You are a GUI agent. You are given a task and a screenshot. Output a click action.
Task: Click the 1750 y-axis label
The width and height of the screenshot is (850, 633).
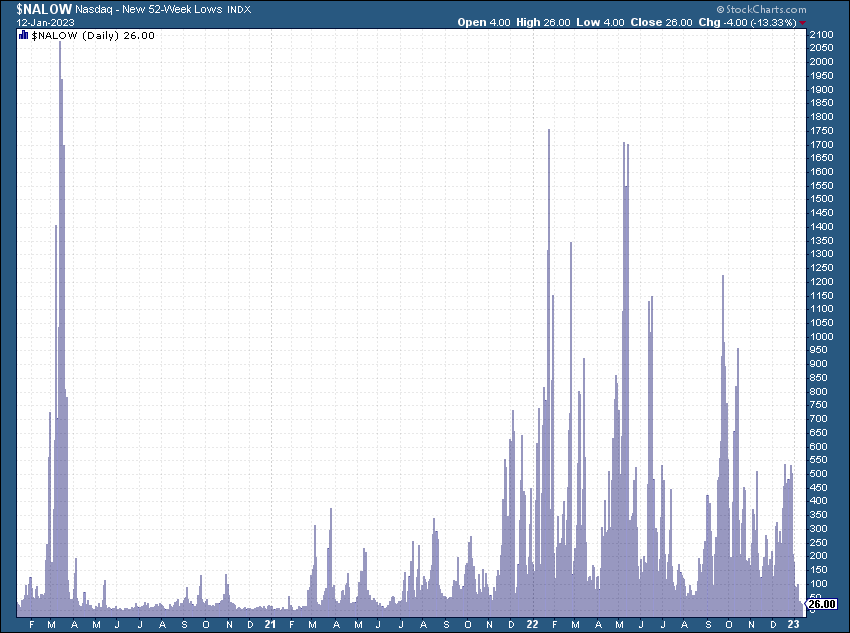coord(821,131)
